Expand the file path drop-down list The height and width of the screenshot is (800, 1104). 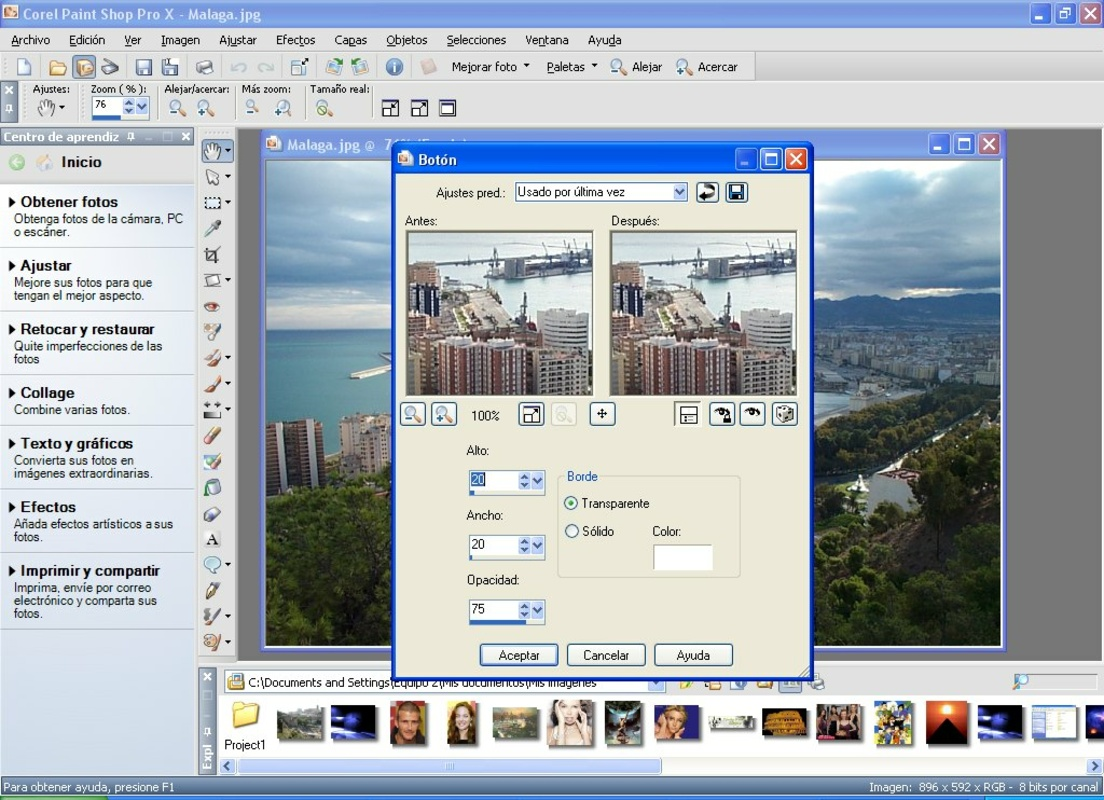tap(657, 683)
